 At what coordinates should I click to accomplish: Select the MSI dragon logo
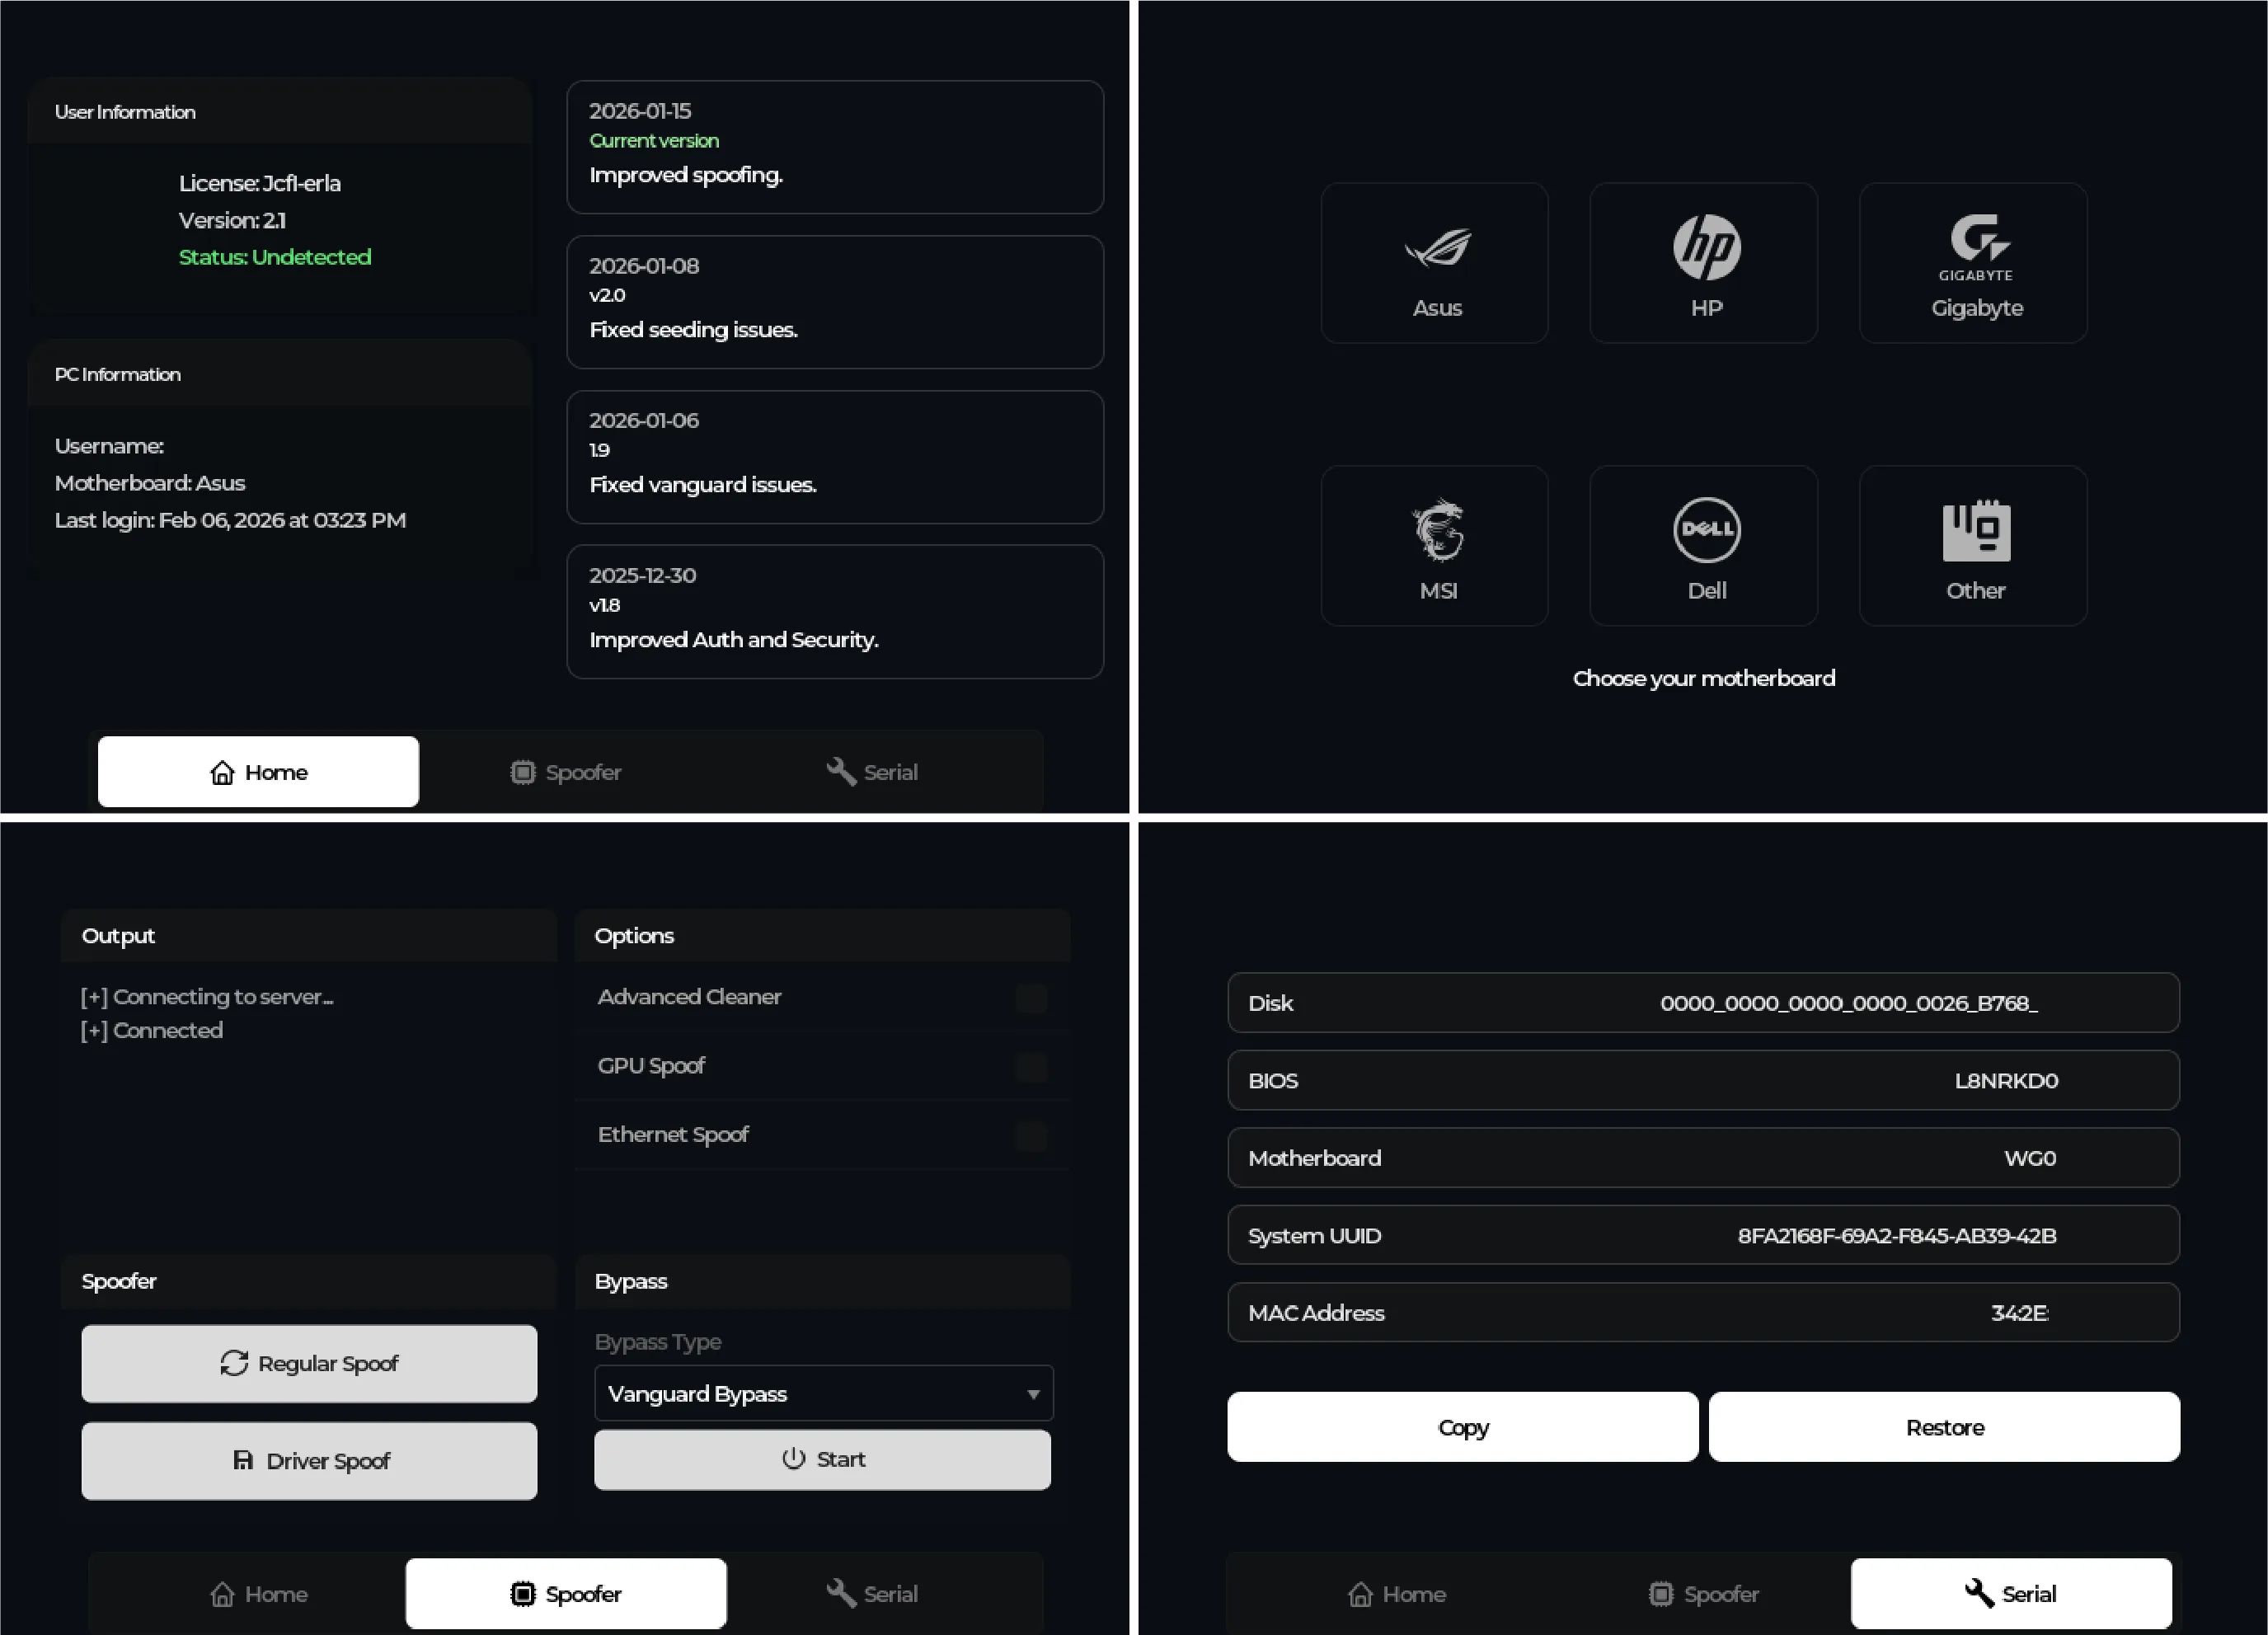(1437, 529)
